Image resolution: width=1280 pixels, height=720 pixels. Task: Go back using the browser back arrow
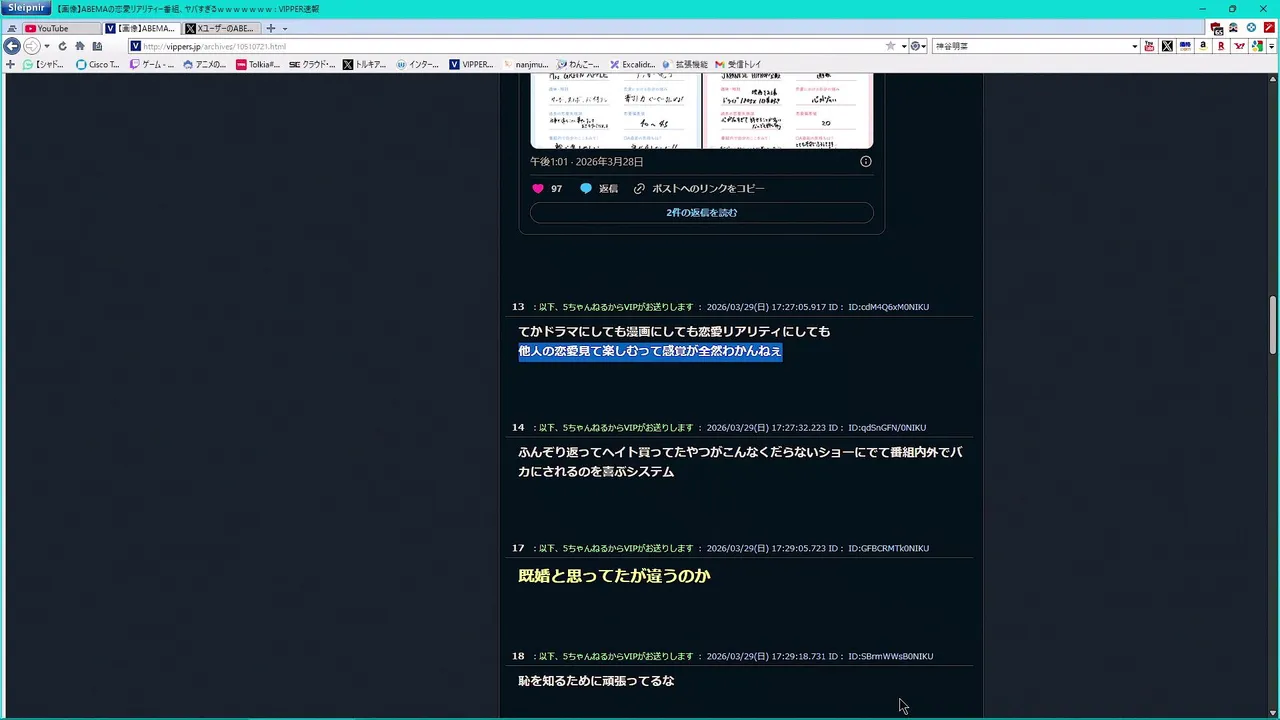[x=12, y=46]
